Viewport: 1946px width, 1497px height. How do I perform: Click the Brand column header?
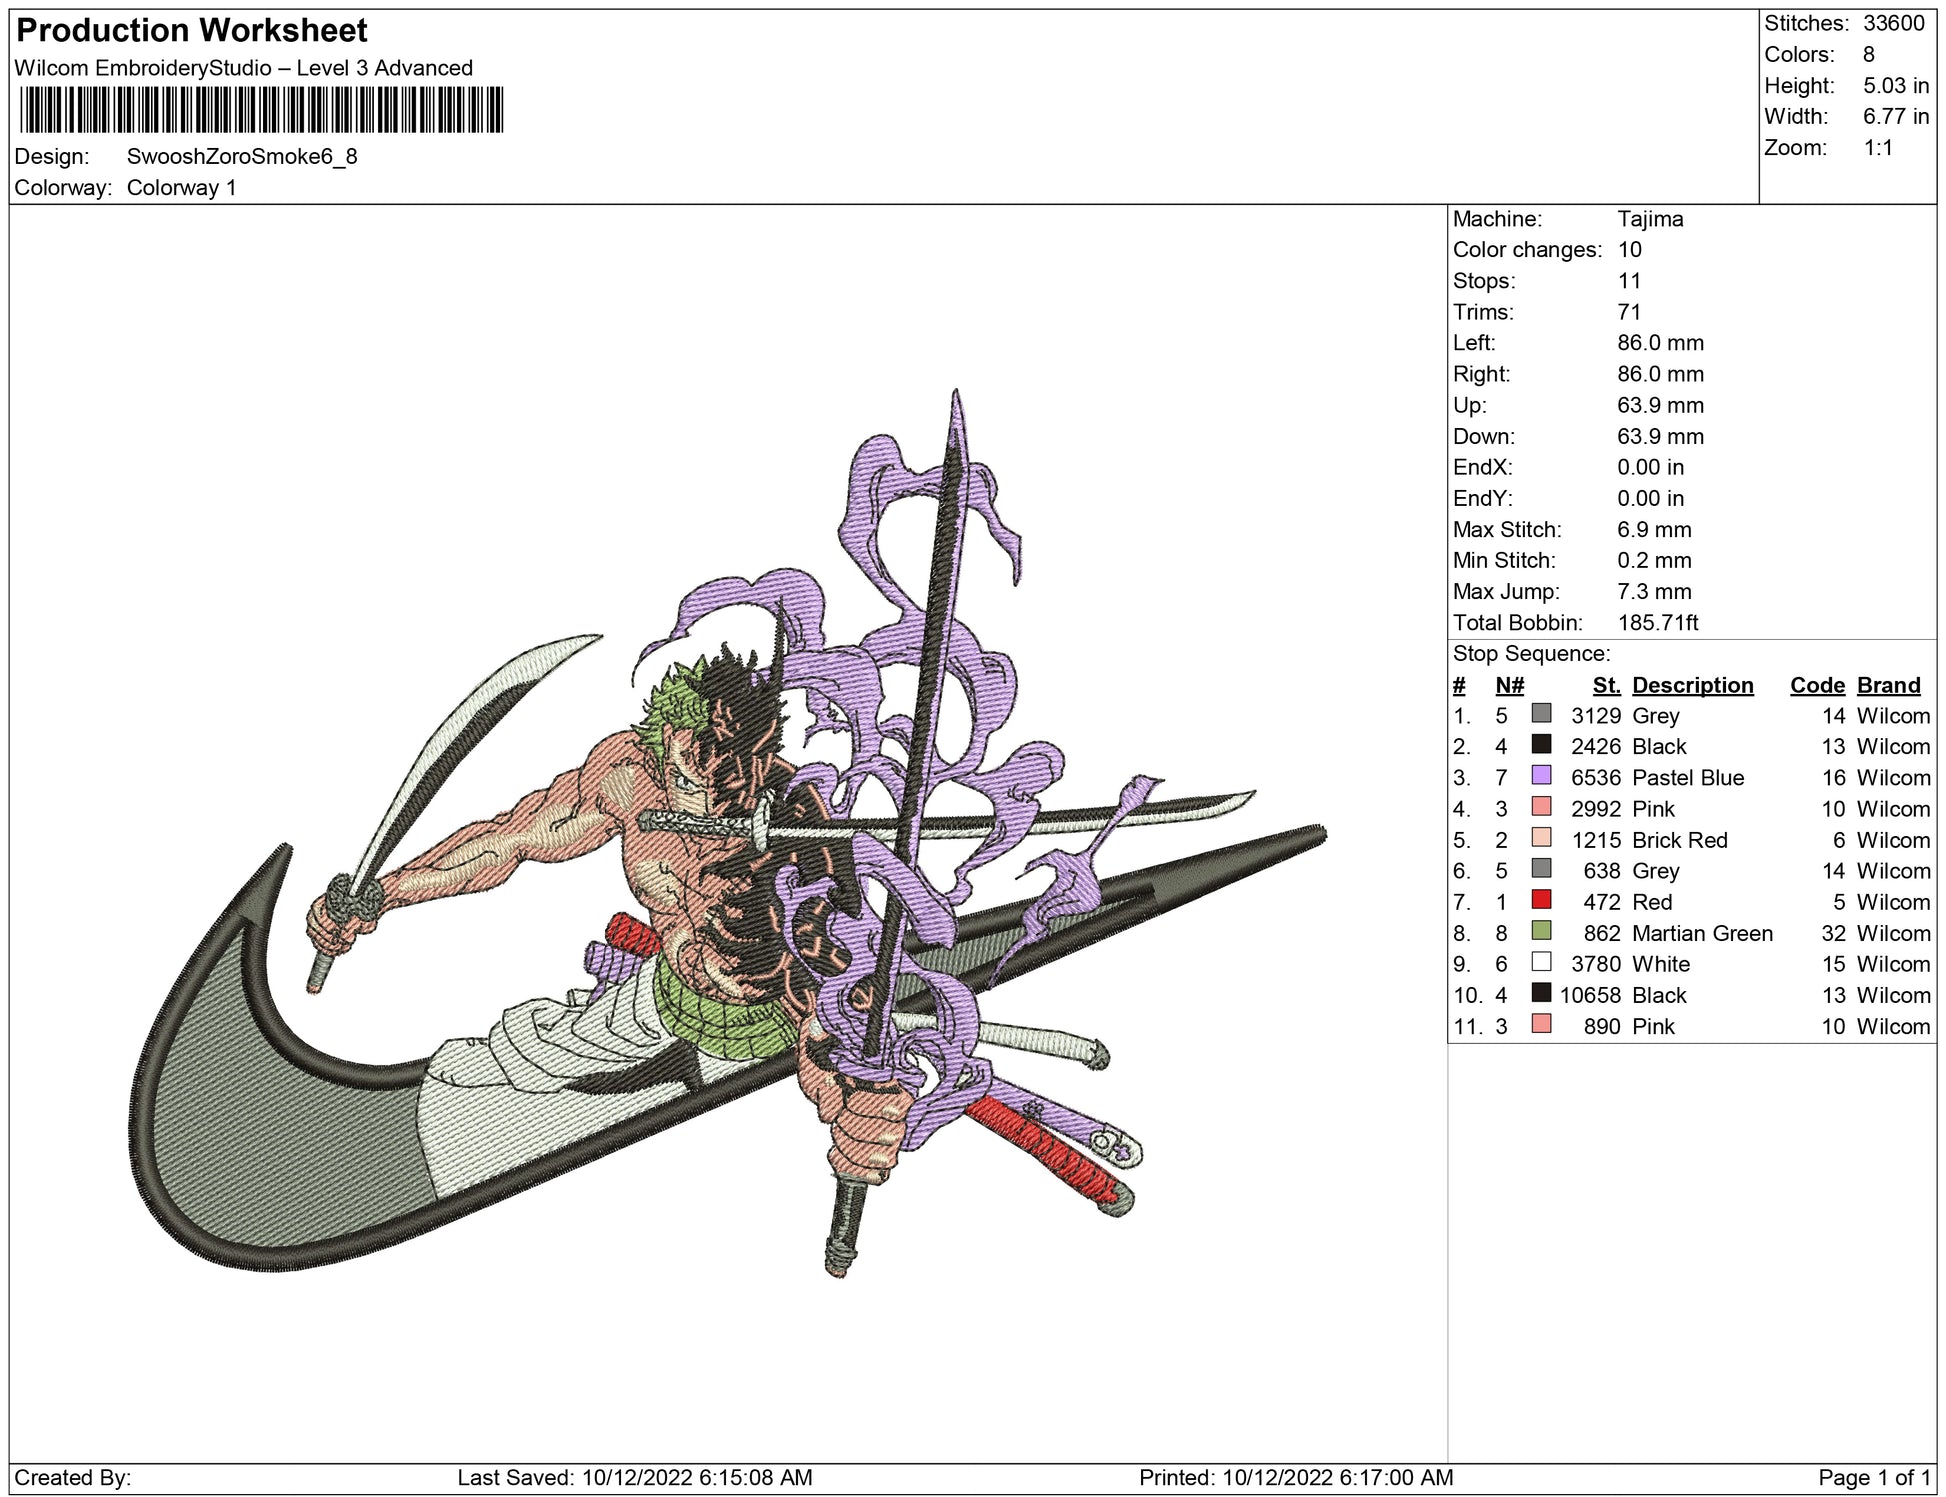coord(1888,685)
